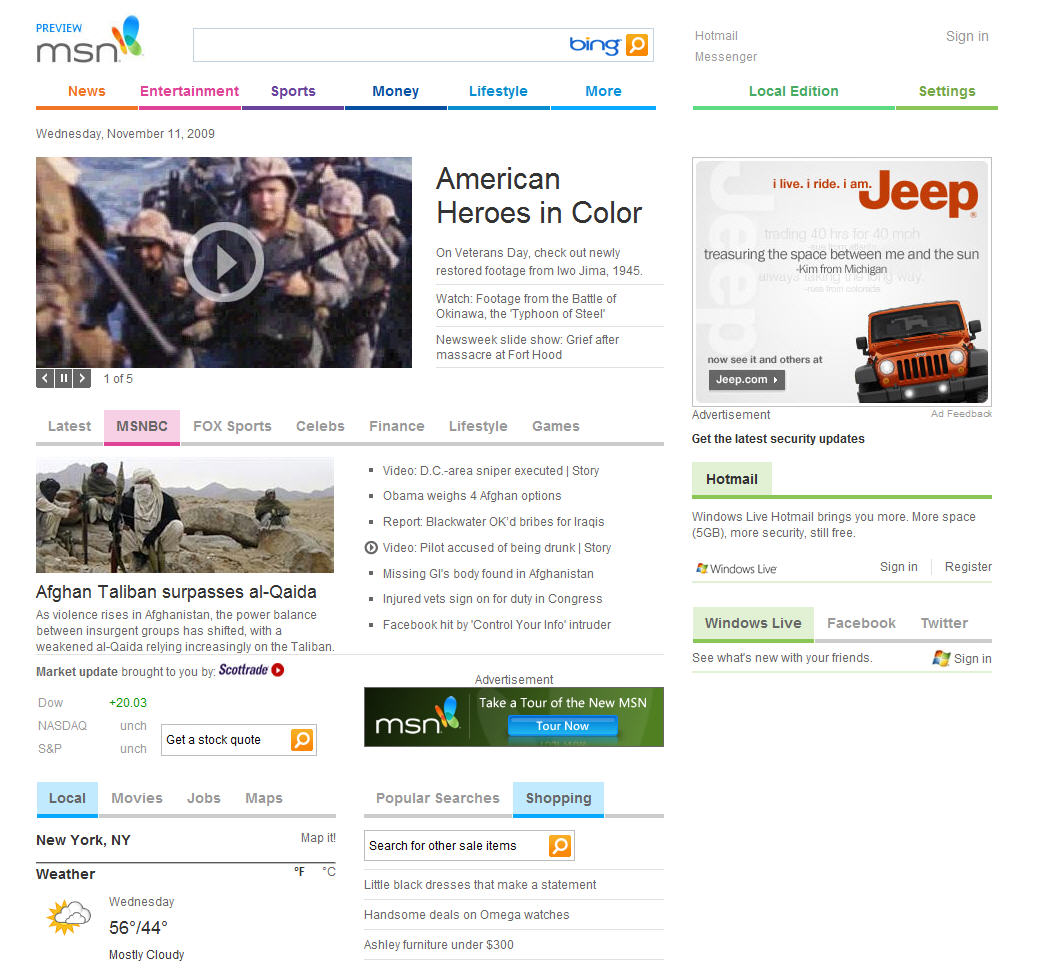This screenshot has height=968, width=1055.
Task: Switch to the Movies tab
Action: click(x=137, y=798)
